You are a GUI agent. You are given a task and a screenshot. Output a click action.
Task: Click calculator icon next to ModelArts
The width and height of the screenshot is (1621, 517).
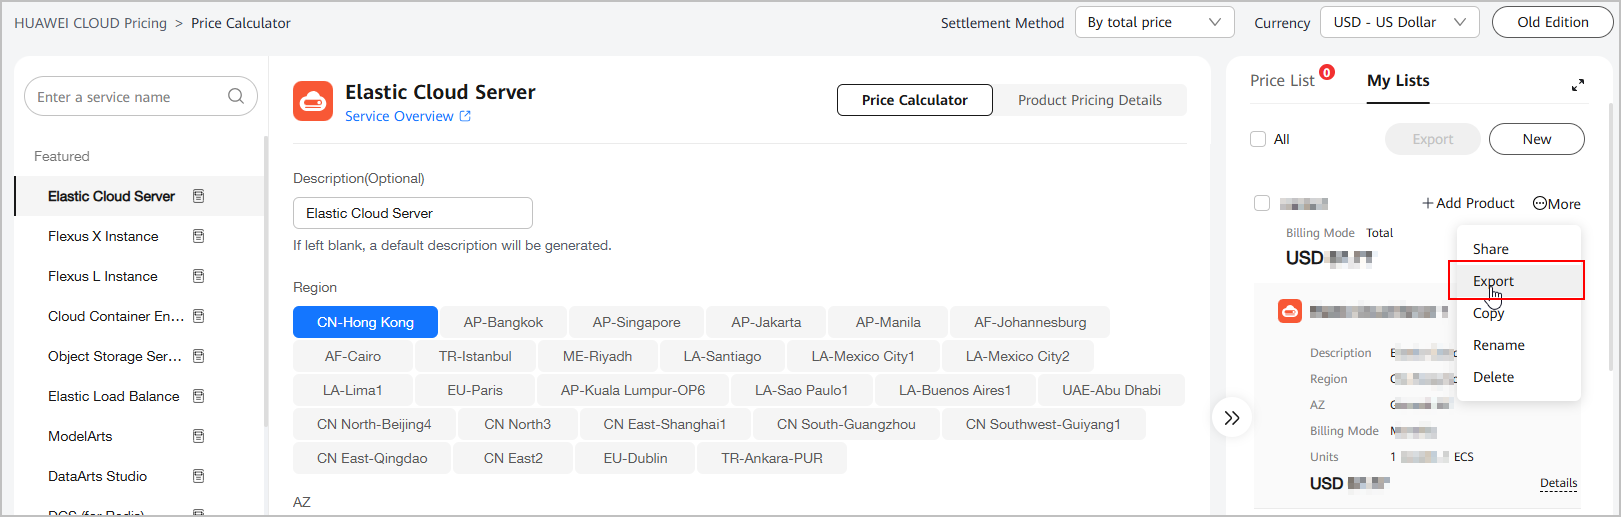198,436
